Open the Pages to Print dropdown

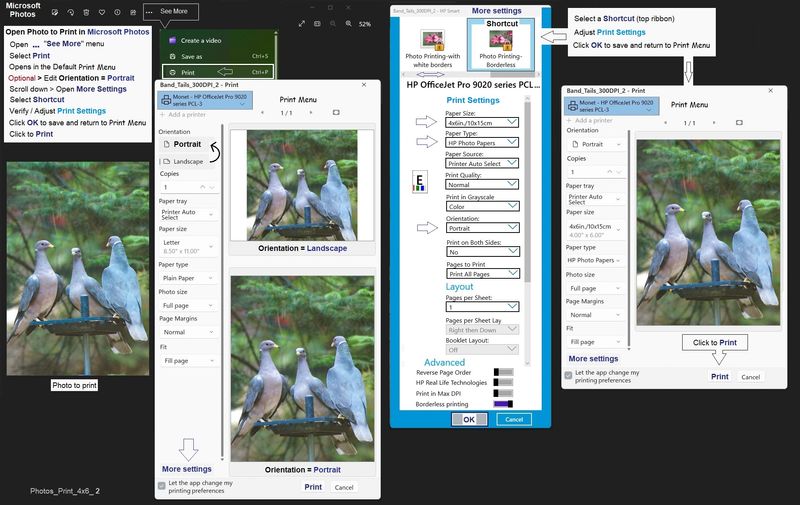[482, 273]
